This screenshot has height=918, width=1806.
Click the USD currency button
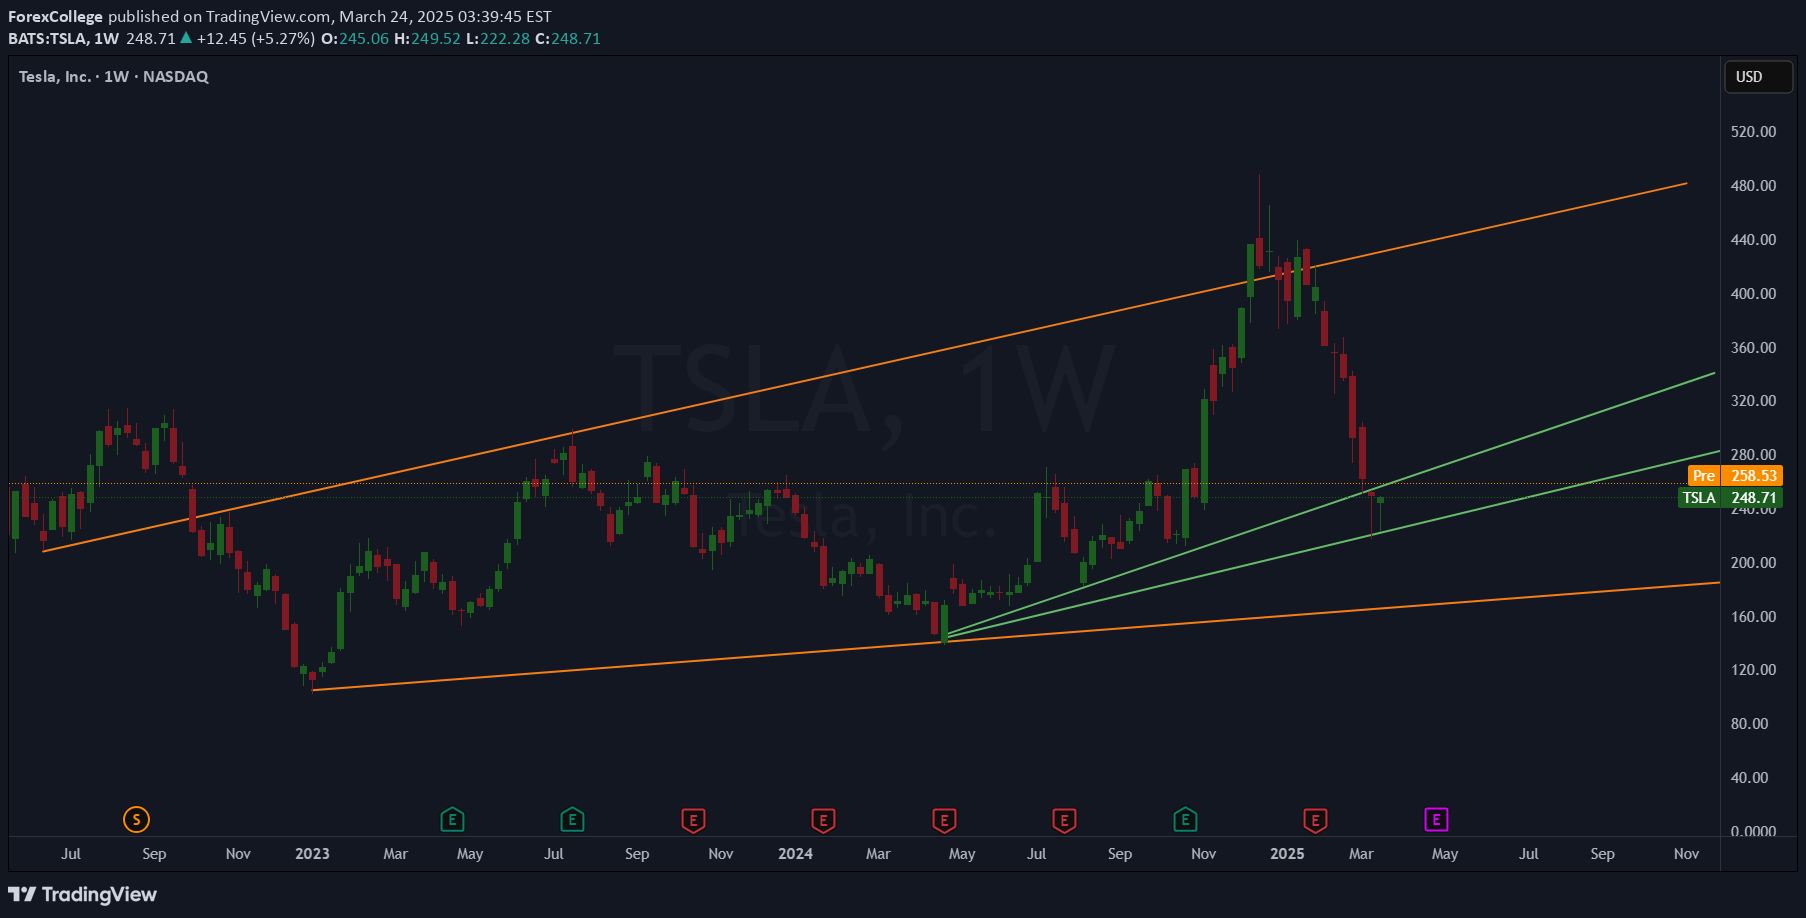pyautogui.click(x=1758, y=77)
